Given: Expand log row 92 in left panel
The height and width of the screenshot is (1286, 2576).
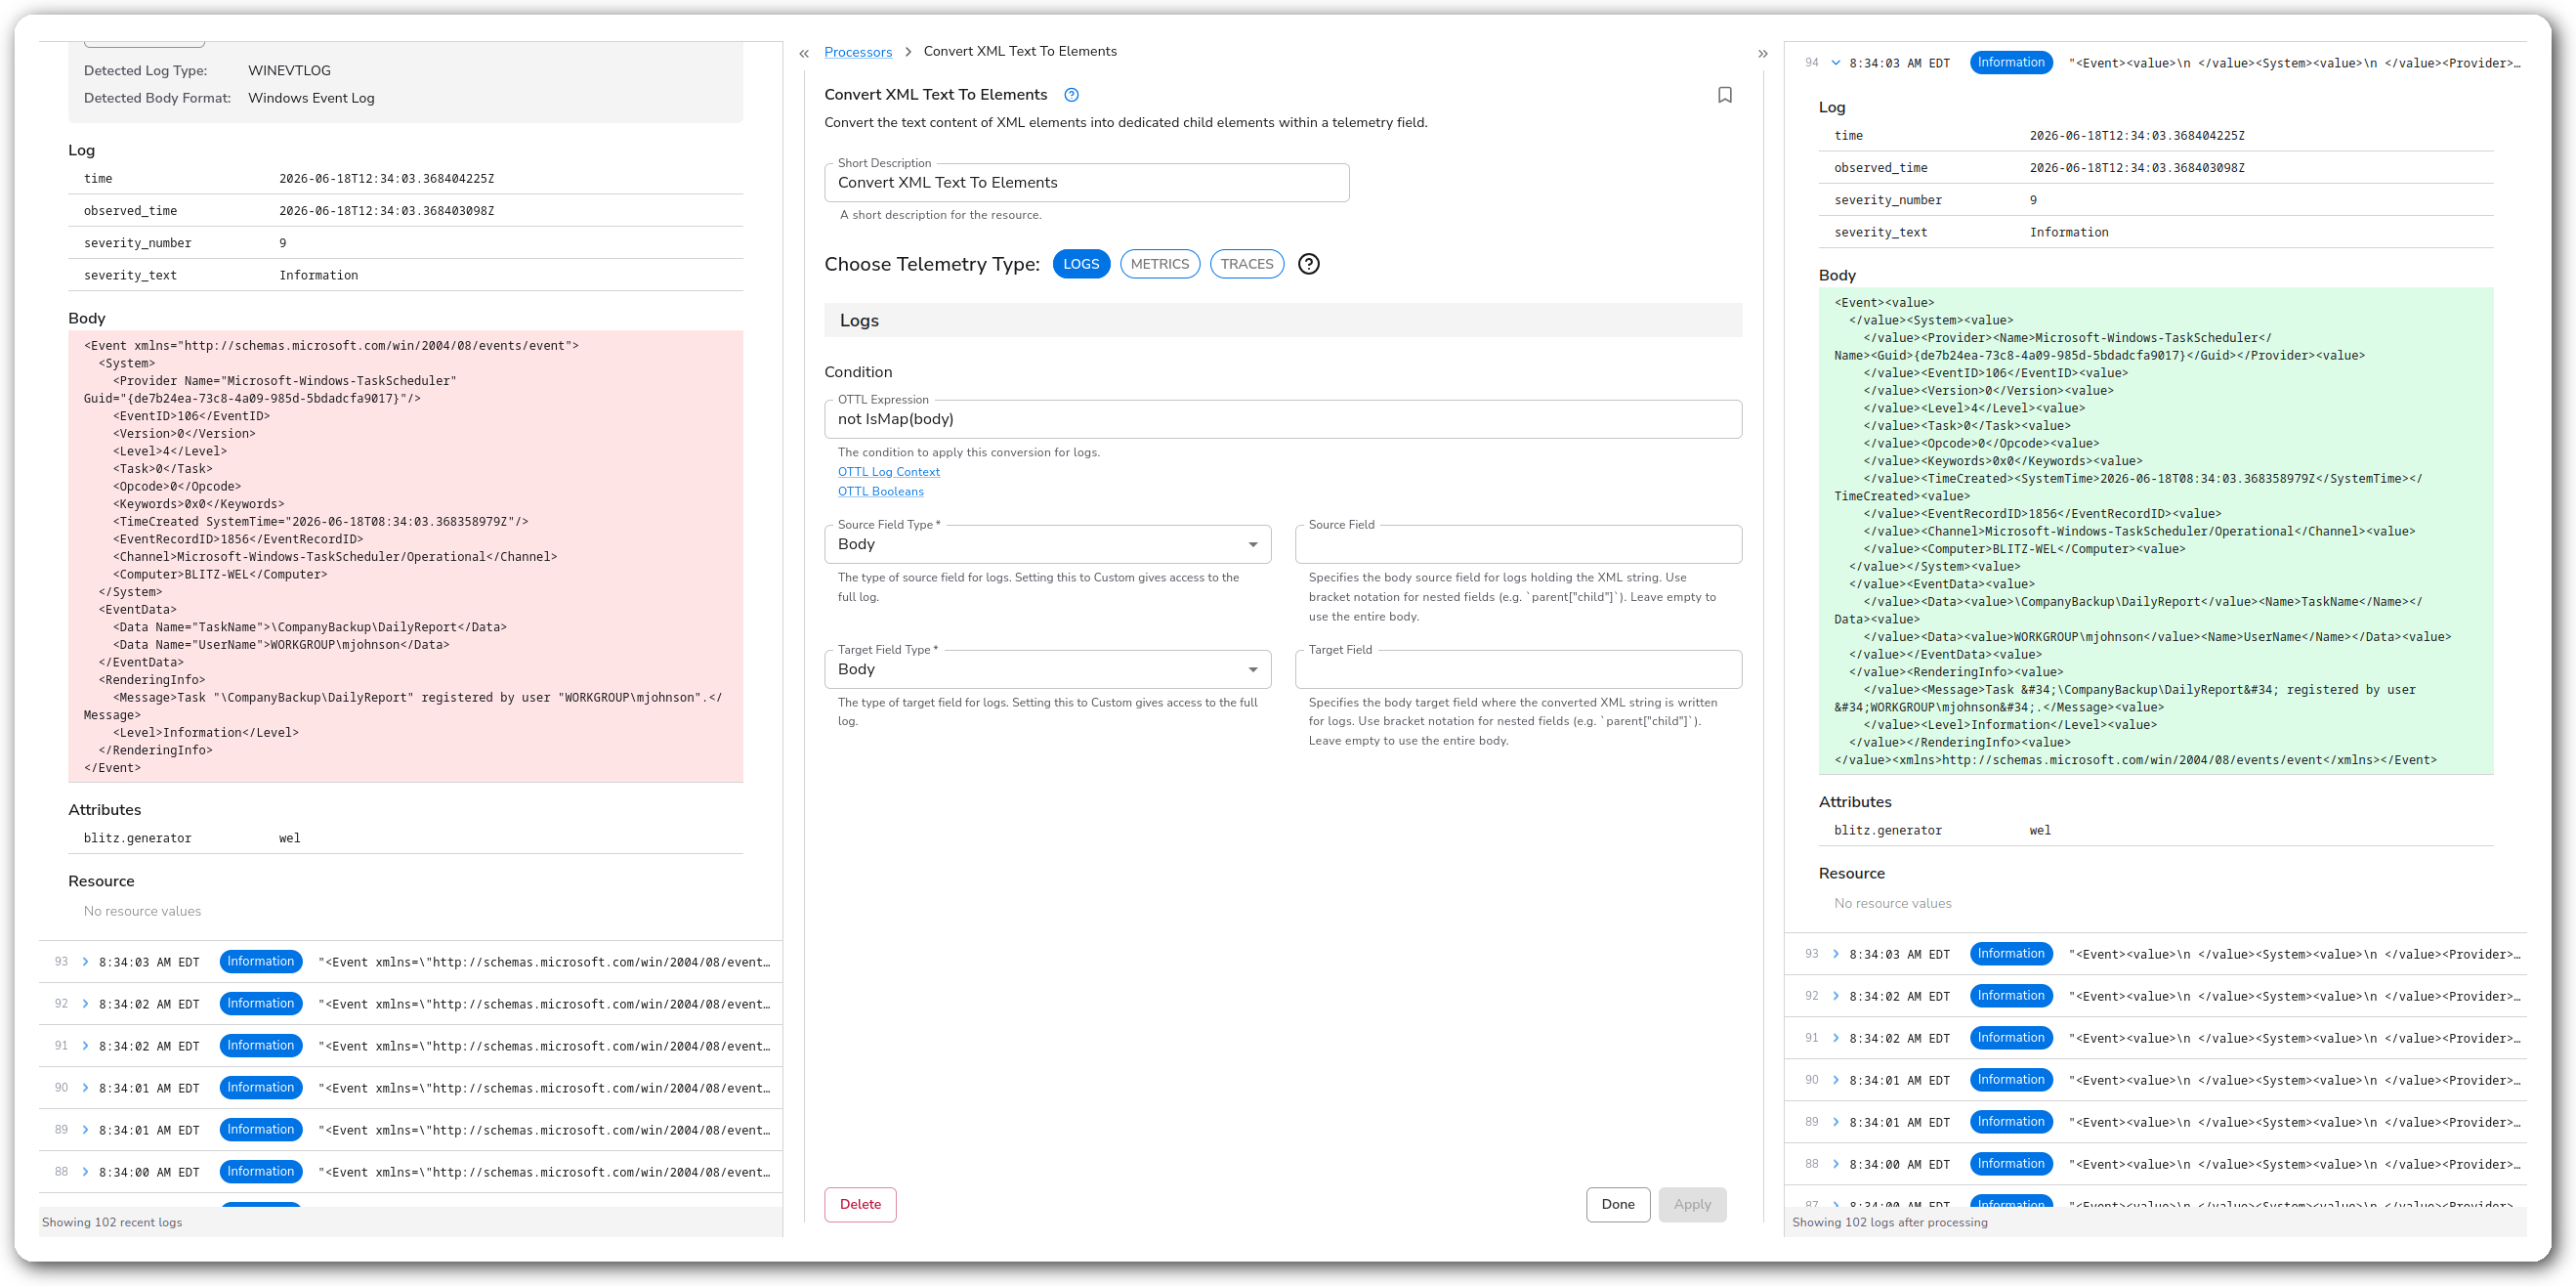Looking at the screenshot, I should point(85,1004).
